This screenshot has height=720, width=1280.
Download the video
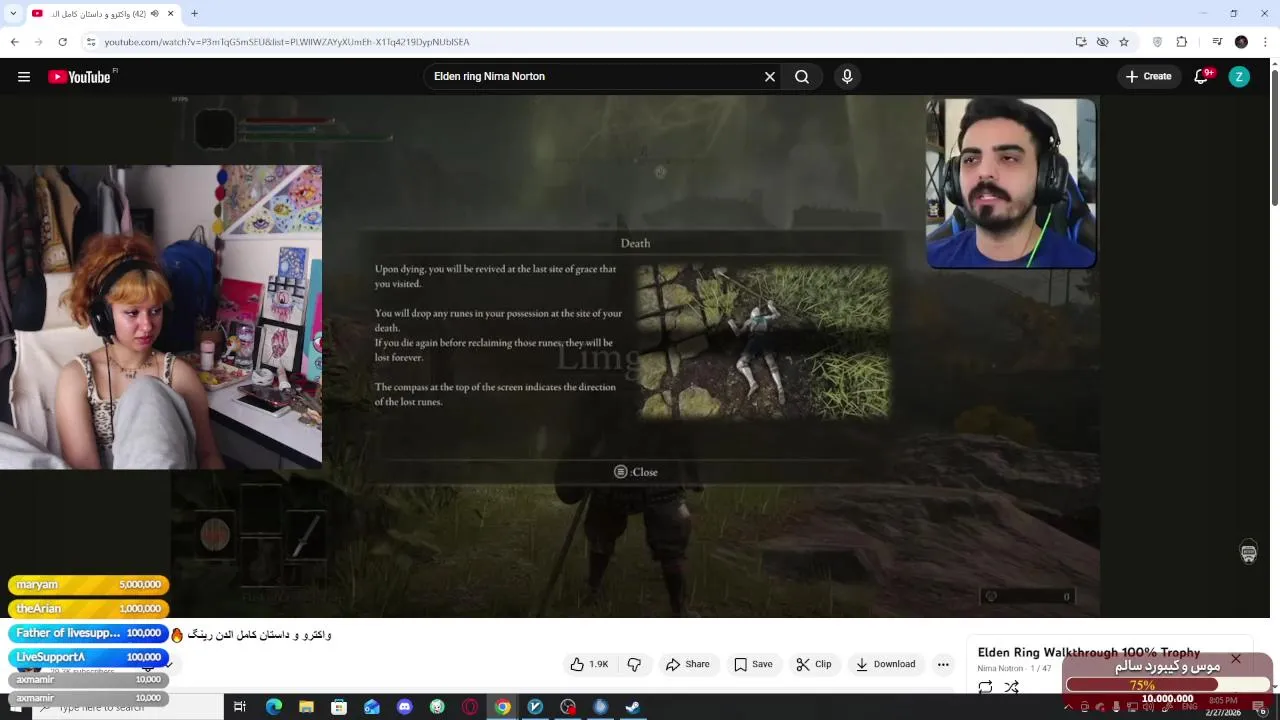pos(886,664)
